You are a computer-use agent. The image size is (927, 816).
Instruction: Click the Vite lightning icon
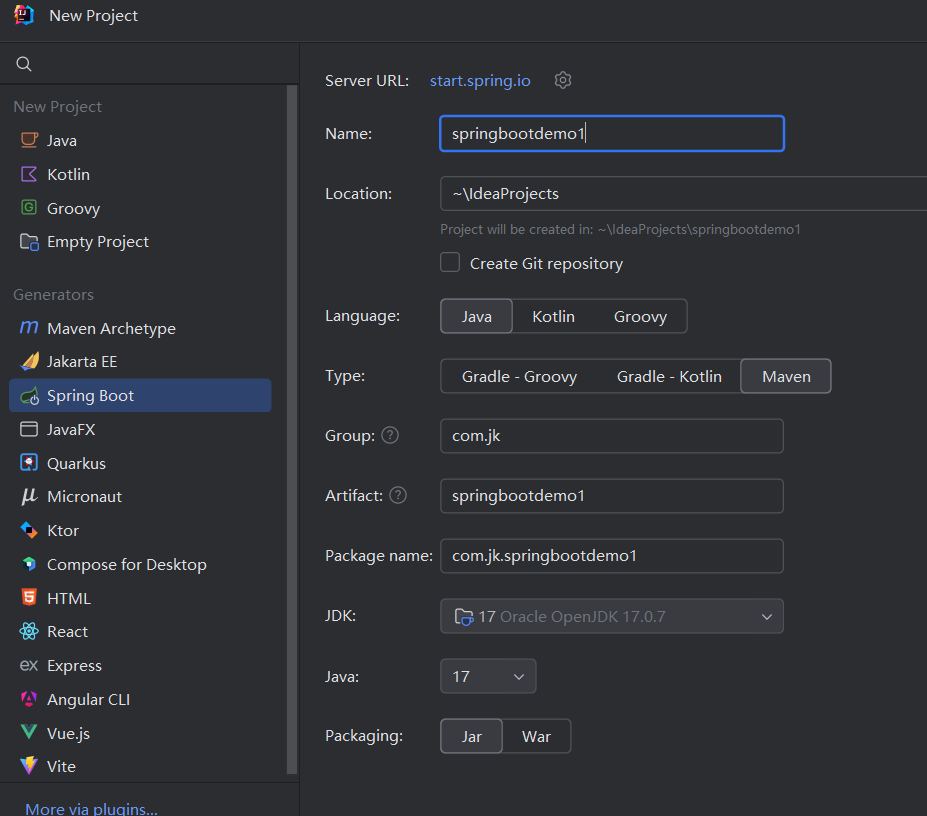tap(29, 766)
